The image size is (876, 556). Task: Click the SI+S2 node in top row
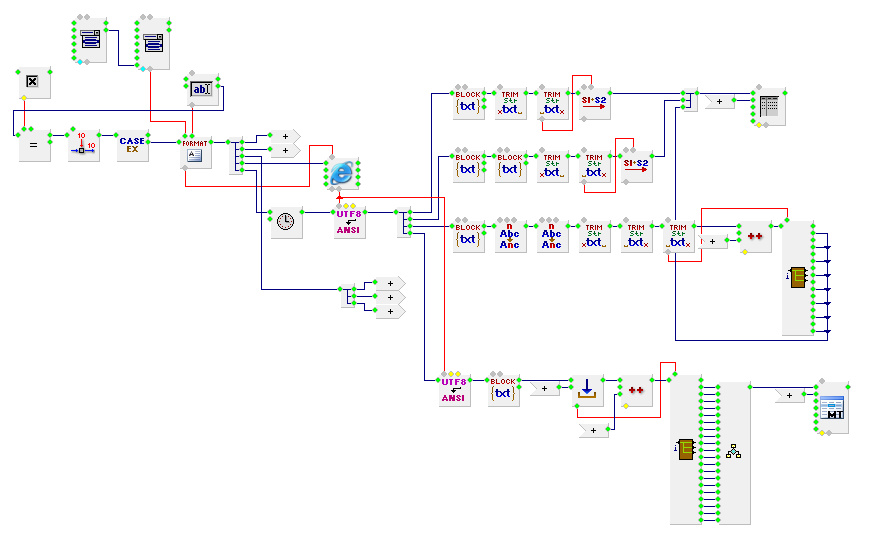[x=595, y=103]
